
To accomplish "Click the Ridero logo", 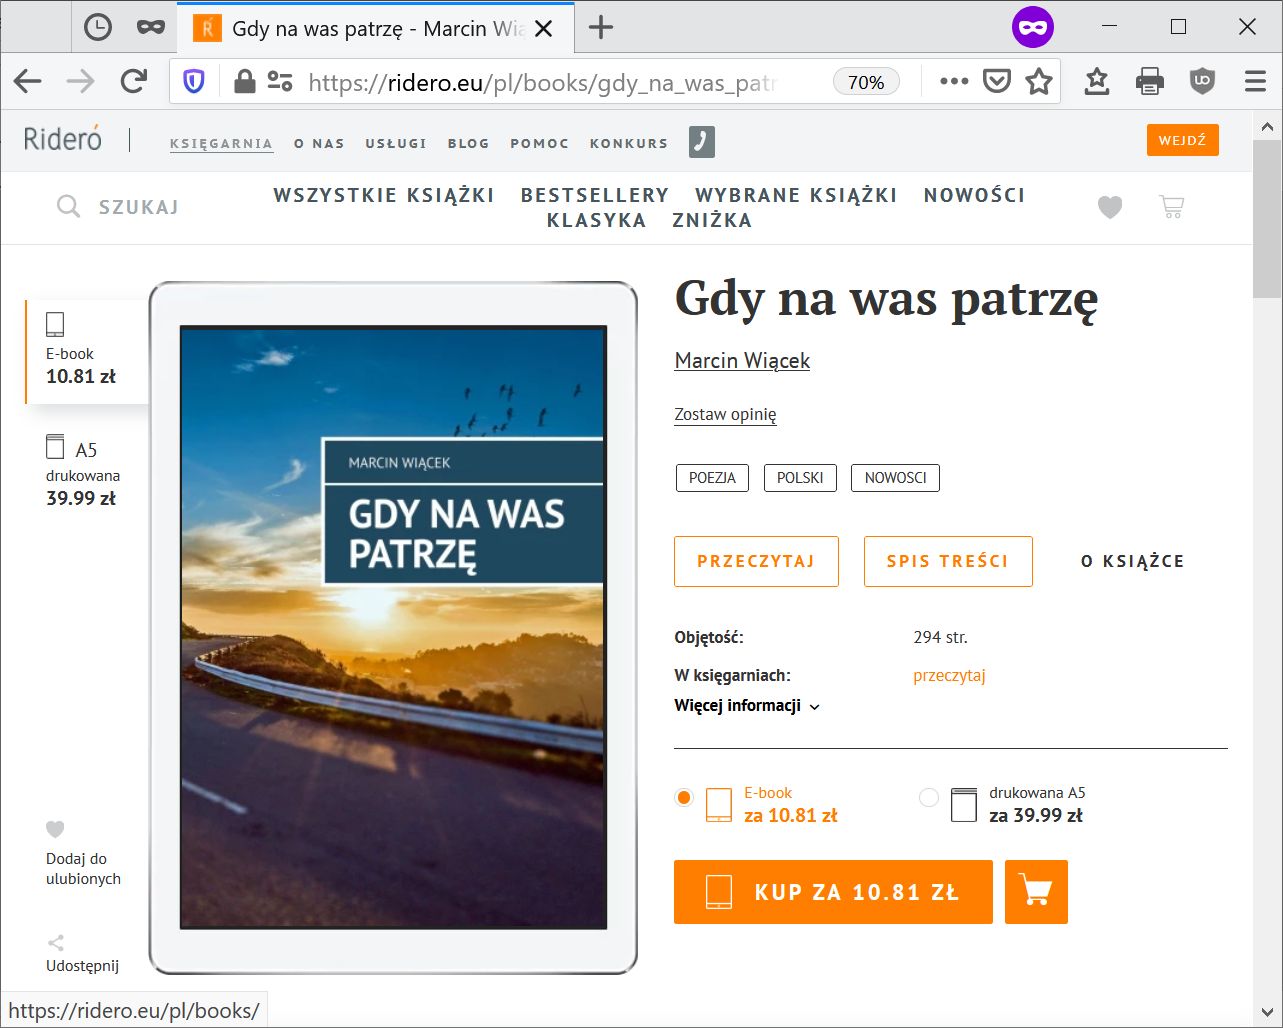I will [63, 140].
